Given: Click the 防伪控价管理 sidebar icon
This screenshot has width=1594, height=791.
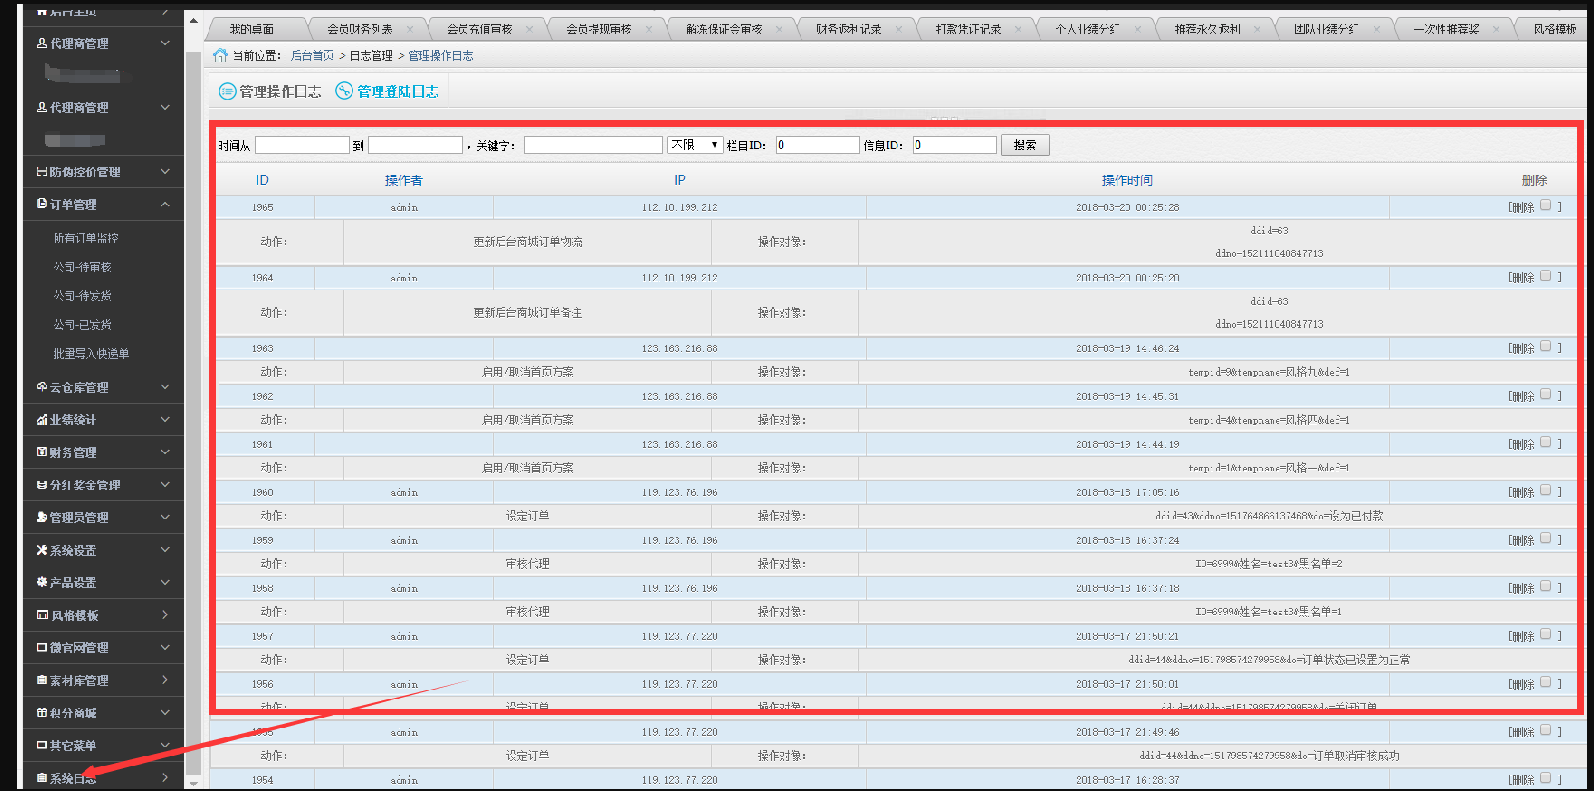Looking at the screenshot, I should pos(42,172).
